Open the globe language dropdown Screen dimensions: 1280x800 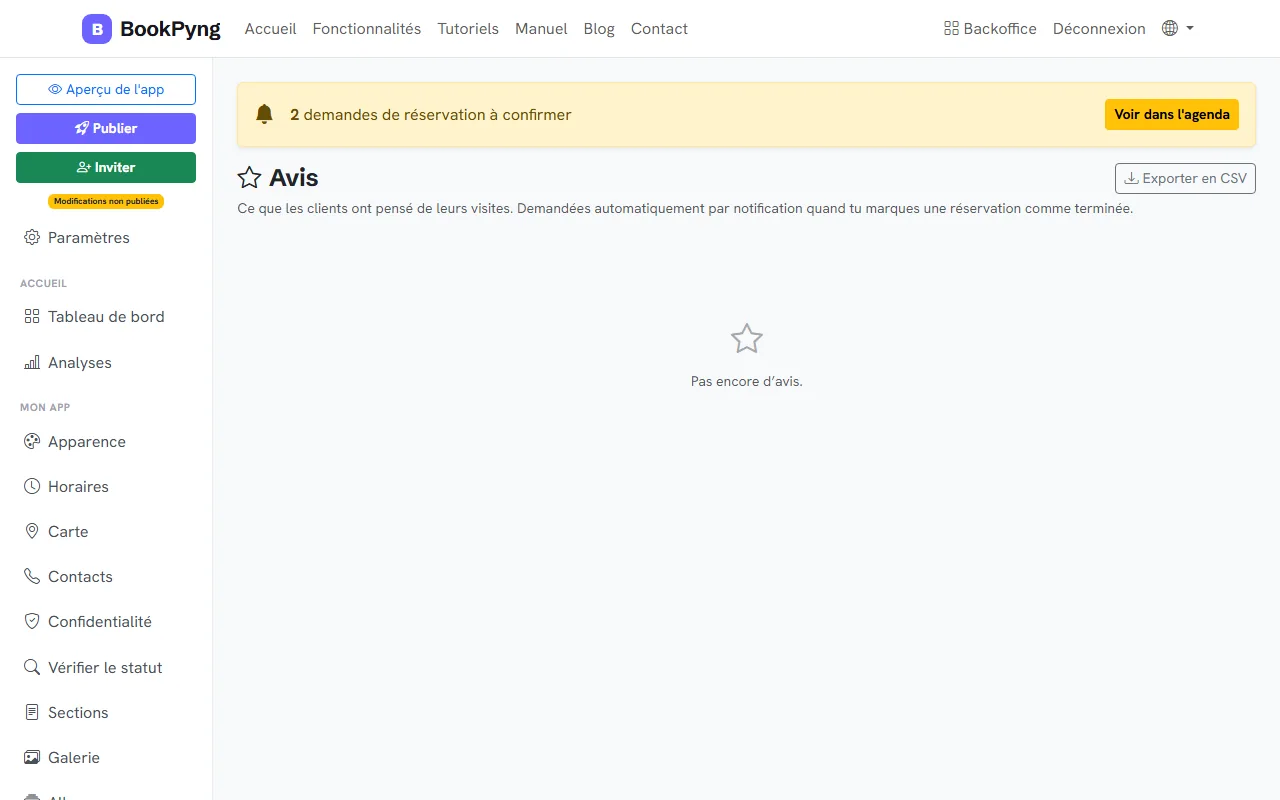(1178, 29)
